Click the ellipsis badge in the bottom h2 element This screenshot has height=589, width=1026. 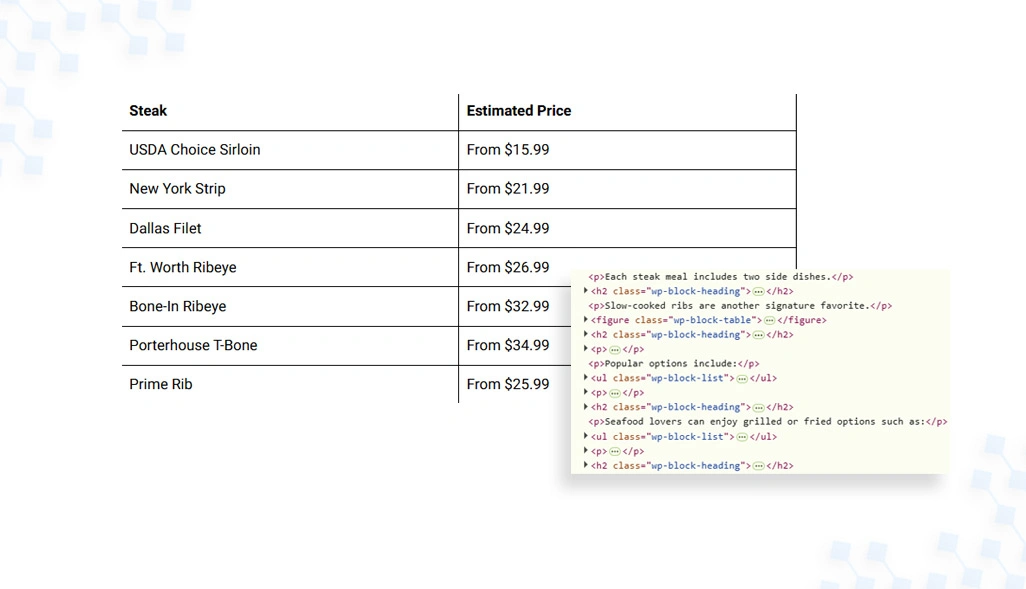click(758, 466)
